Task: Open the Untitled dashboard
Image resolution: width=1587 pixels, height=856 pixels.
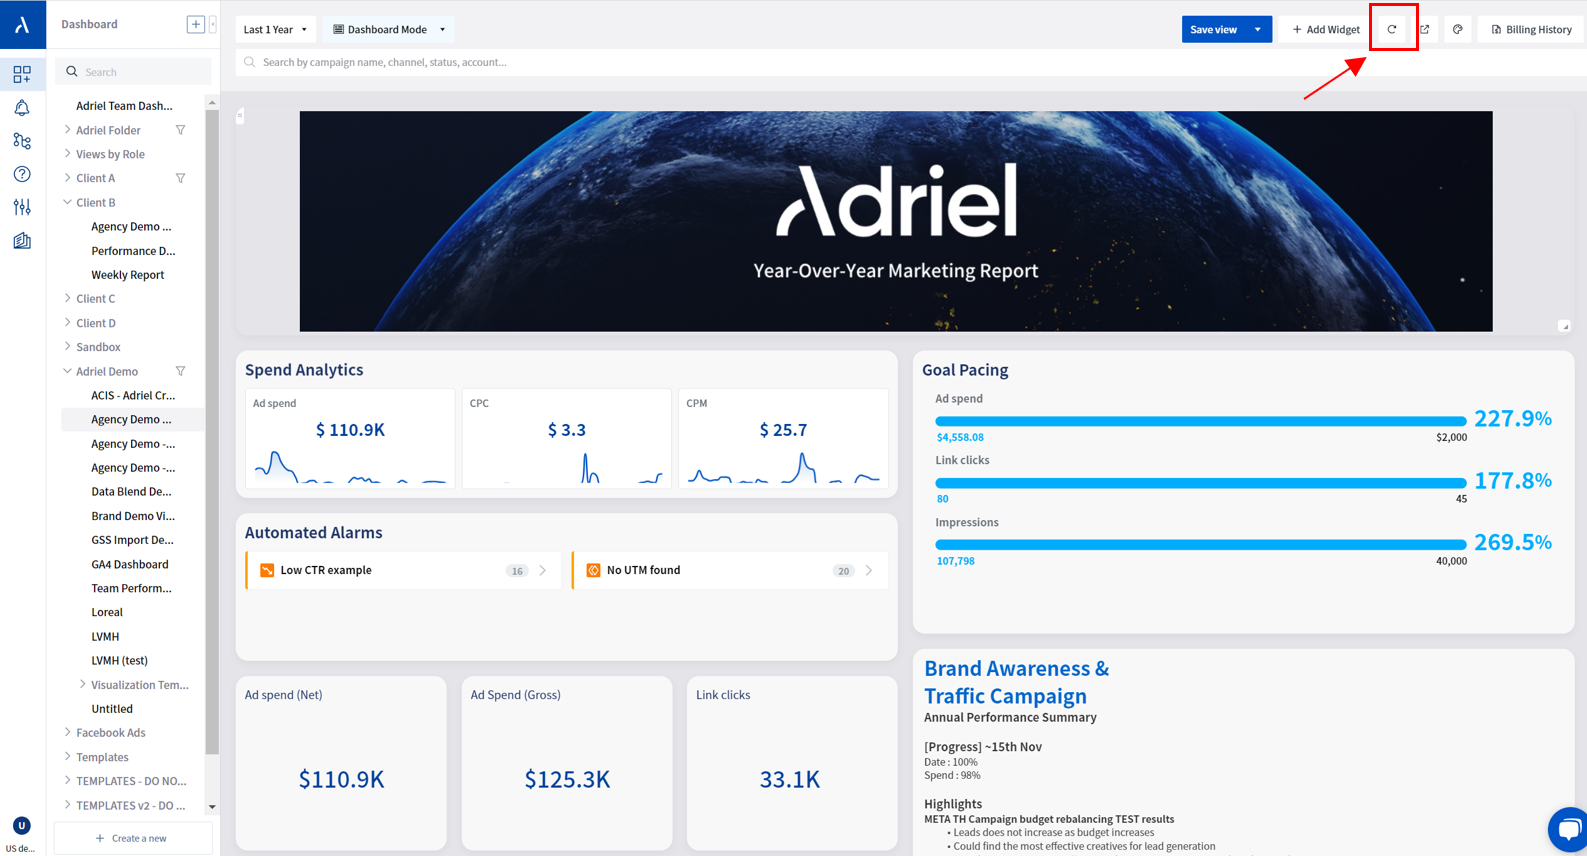Action: click(112, 709)
